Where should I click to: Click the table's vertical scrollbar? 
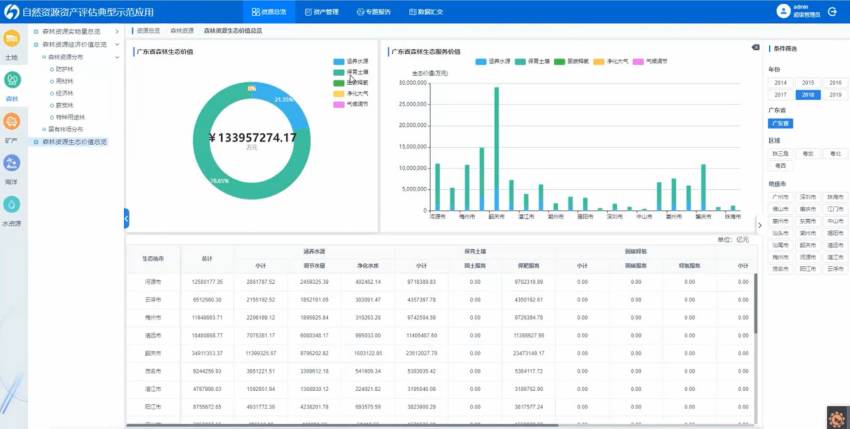(x=755, y=300)
